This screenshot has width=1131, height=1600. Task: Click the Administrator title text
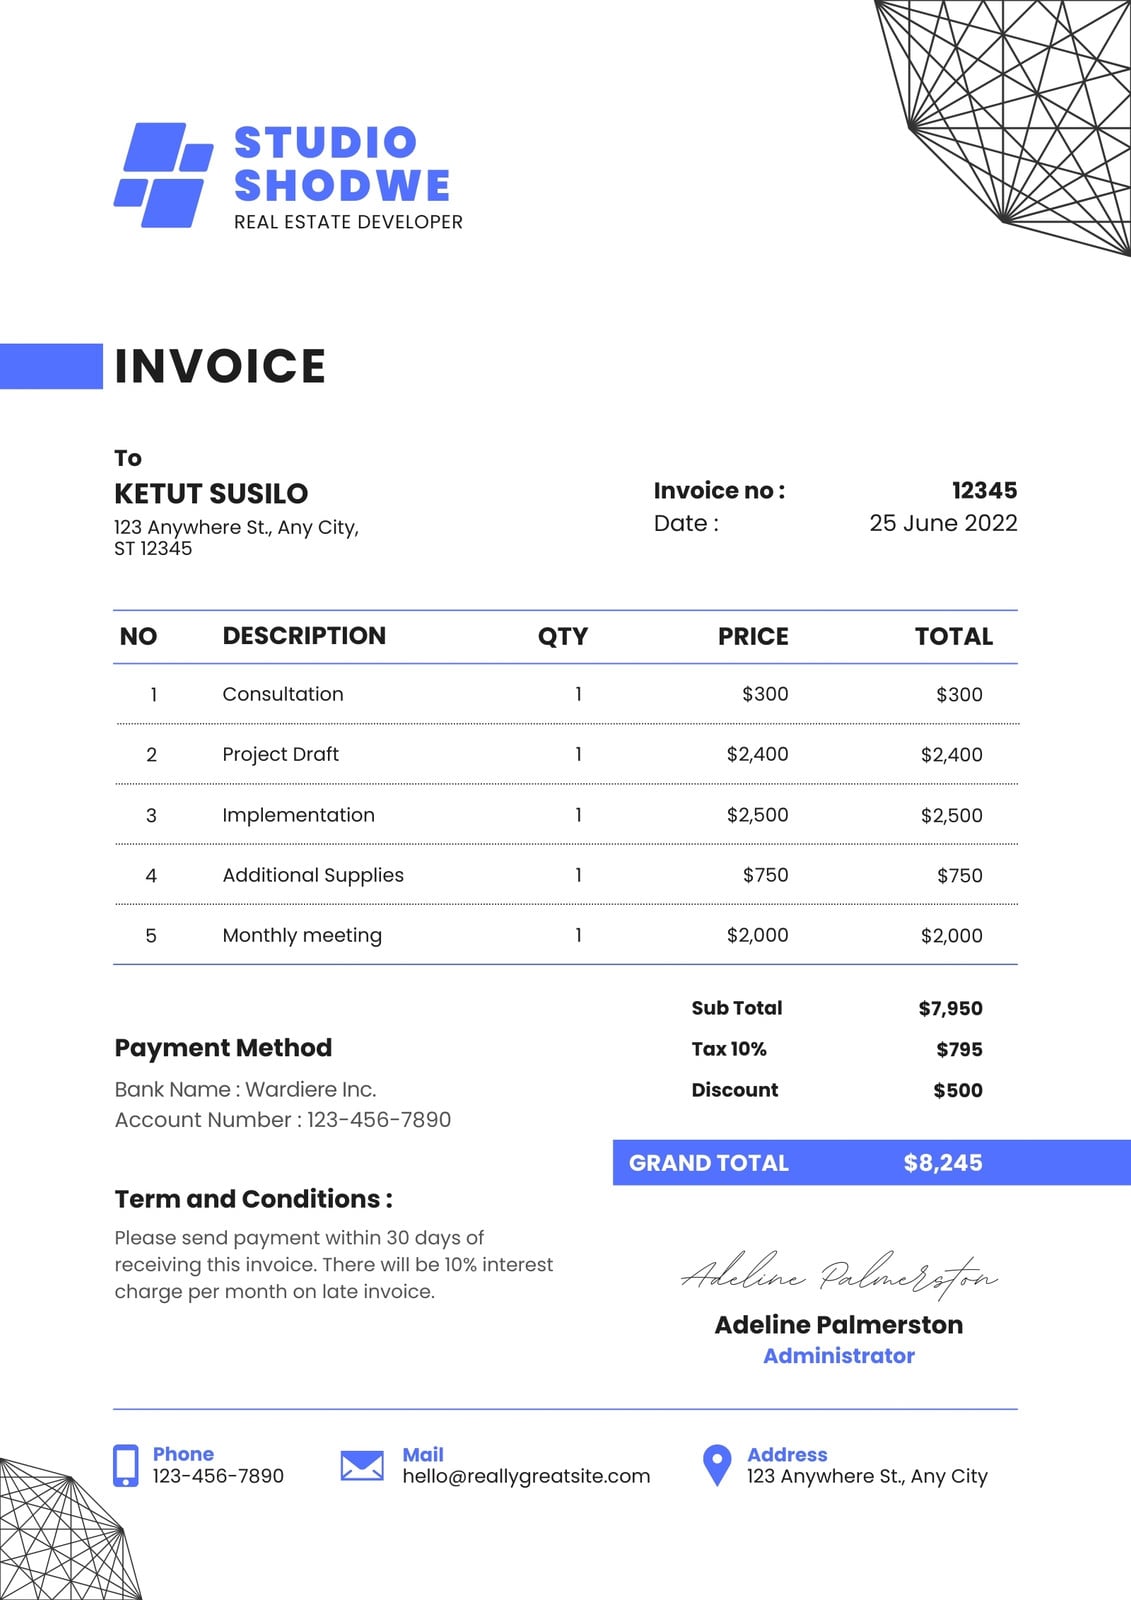point(839,1356)
